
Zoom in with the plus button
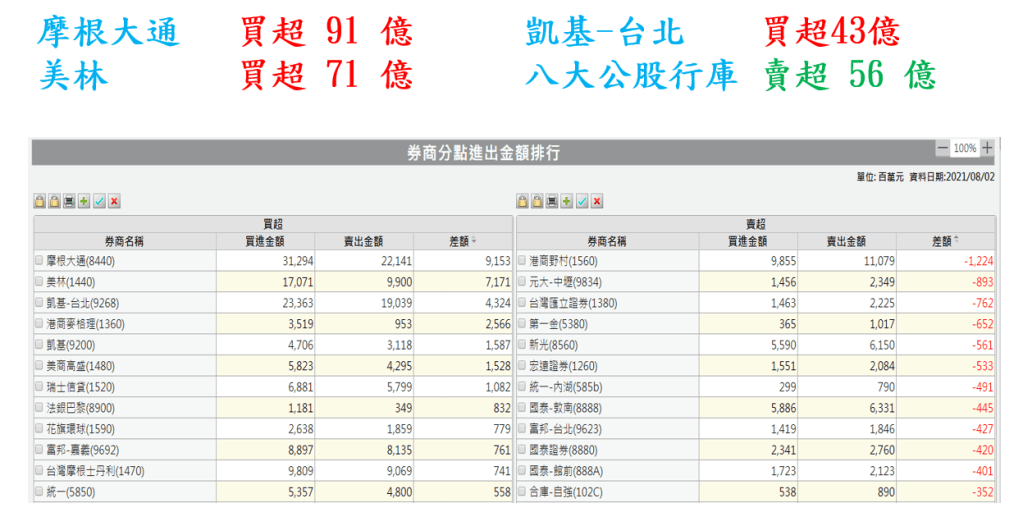click(987, 148)
